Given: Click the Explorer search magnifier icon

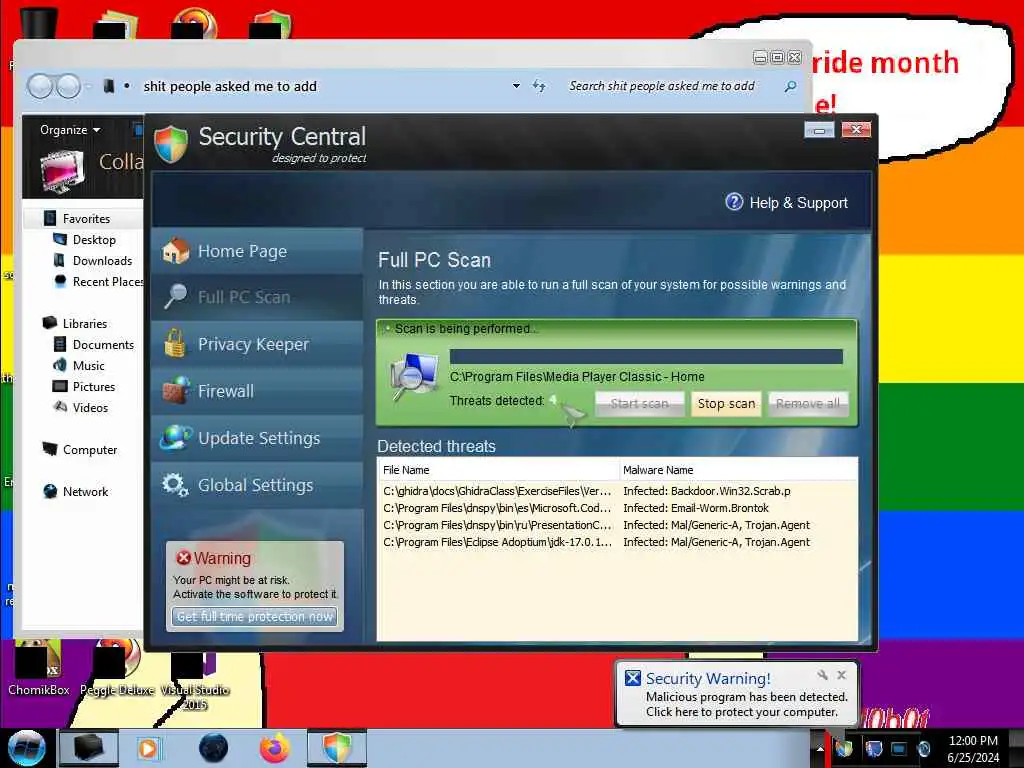Looking at the screenshot, I should (x=790, y=86).
